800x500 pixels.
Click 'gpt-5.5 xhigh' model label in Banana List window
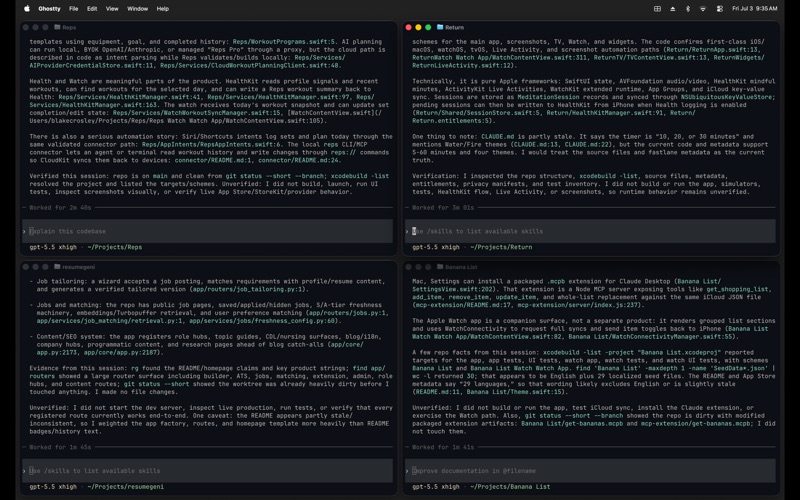click(436, 487)
